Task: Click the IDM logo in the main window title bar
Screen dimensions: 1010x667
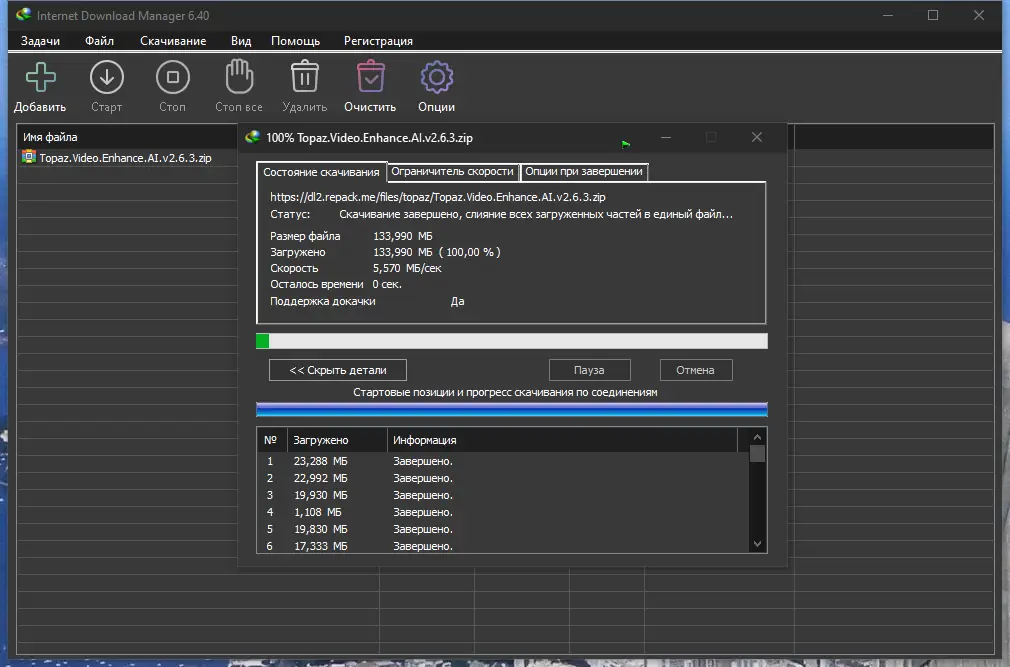Action: pos(24,14)
